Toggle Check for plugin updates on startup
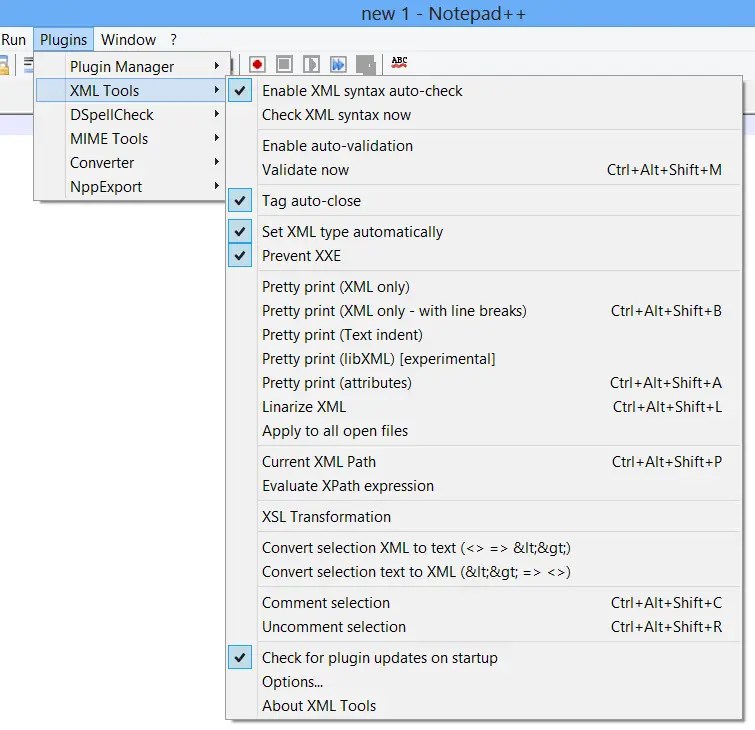Image resolution: width=755 pixels, height=730 pixels. point(484,657)
